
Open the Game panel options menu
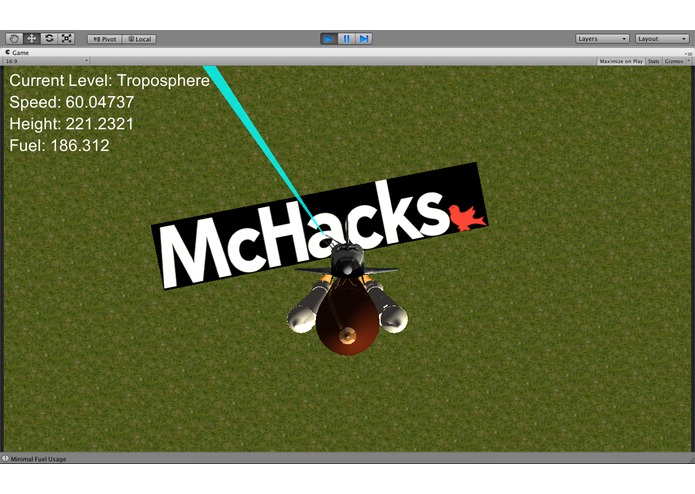688,53
